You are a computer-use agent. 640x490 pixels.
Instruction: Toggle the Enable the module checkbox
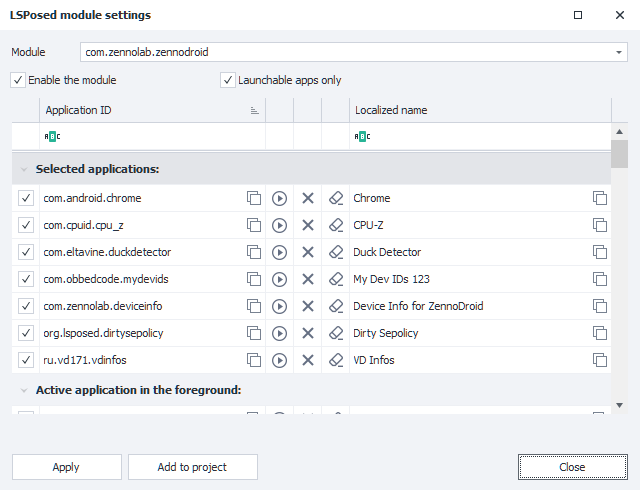(18, 80)
